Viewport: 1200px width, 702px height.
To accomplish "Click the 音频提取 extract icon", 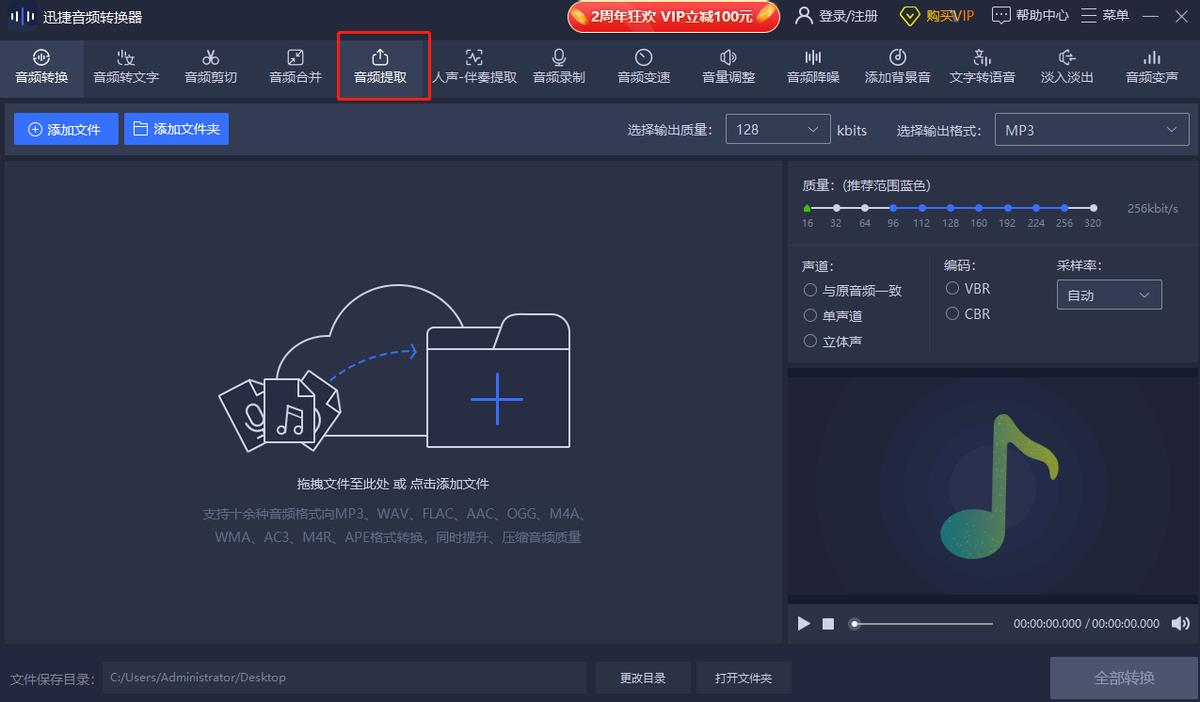I will [x=380, y=58].
